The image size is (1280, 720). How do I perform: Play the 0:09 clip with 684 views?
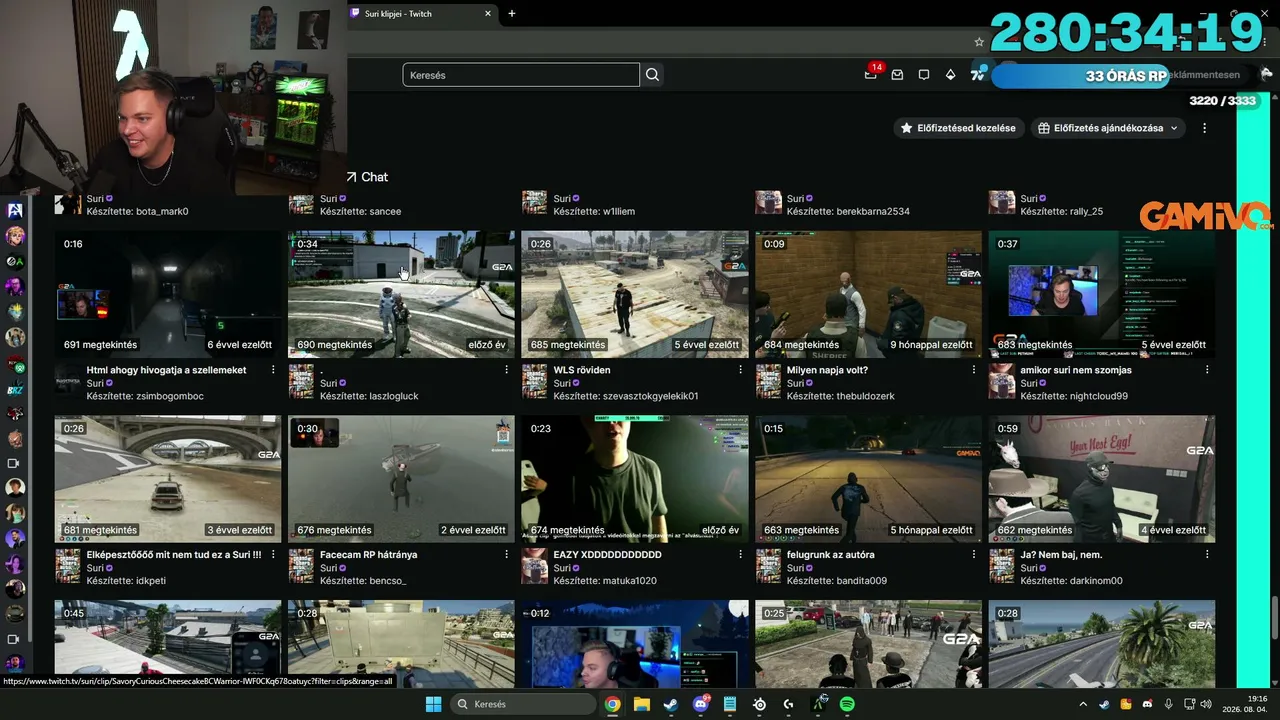tap(868, 294)
